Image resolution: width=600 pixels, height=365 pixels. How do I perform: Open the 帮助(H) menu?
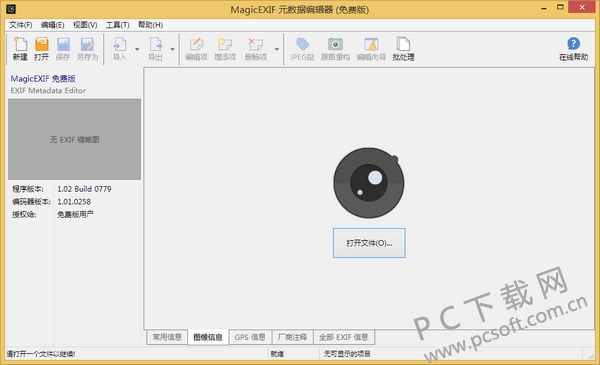(150, 25)
